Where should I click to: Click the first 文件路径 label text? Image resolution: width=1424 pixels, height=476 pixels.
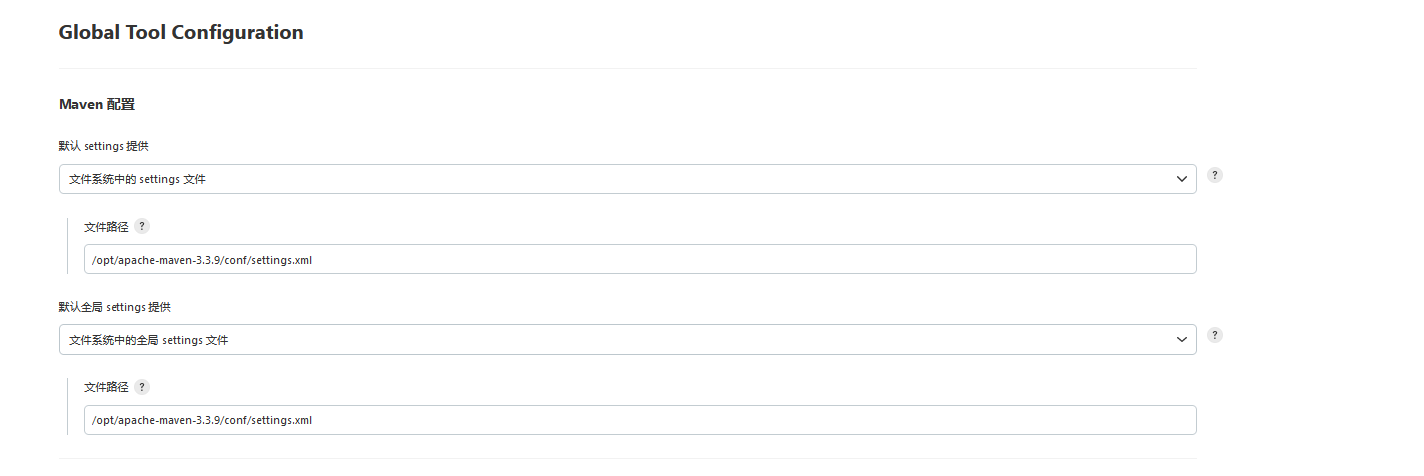(106, 227)
